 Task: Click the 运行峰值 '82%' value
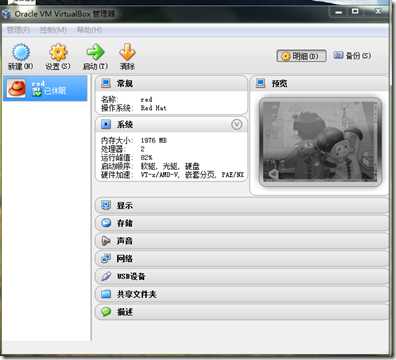[146, 157]
